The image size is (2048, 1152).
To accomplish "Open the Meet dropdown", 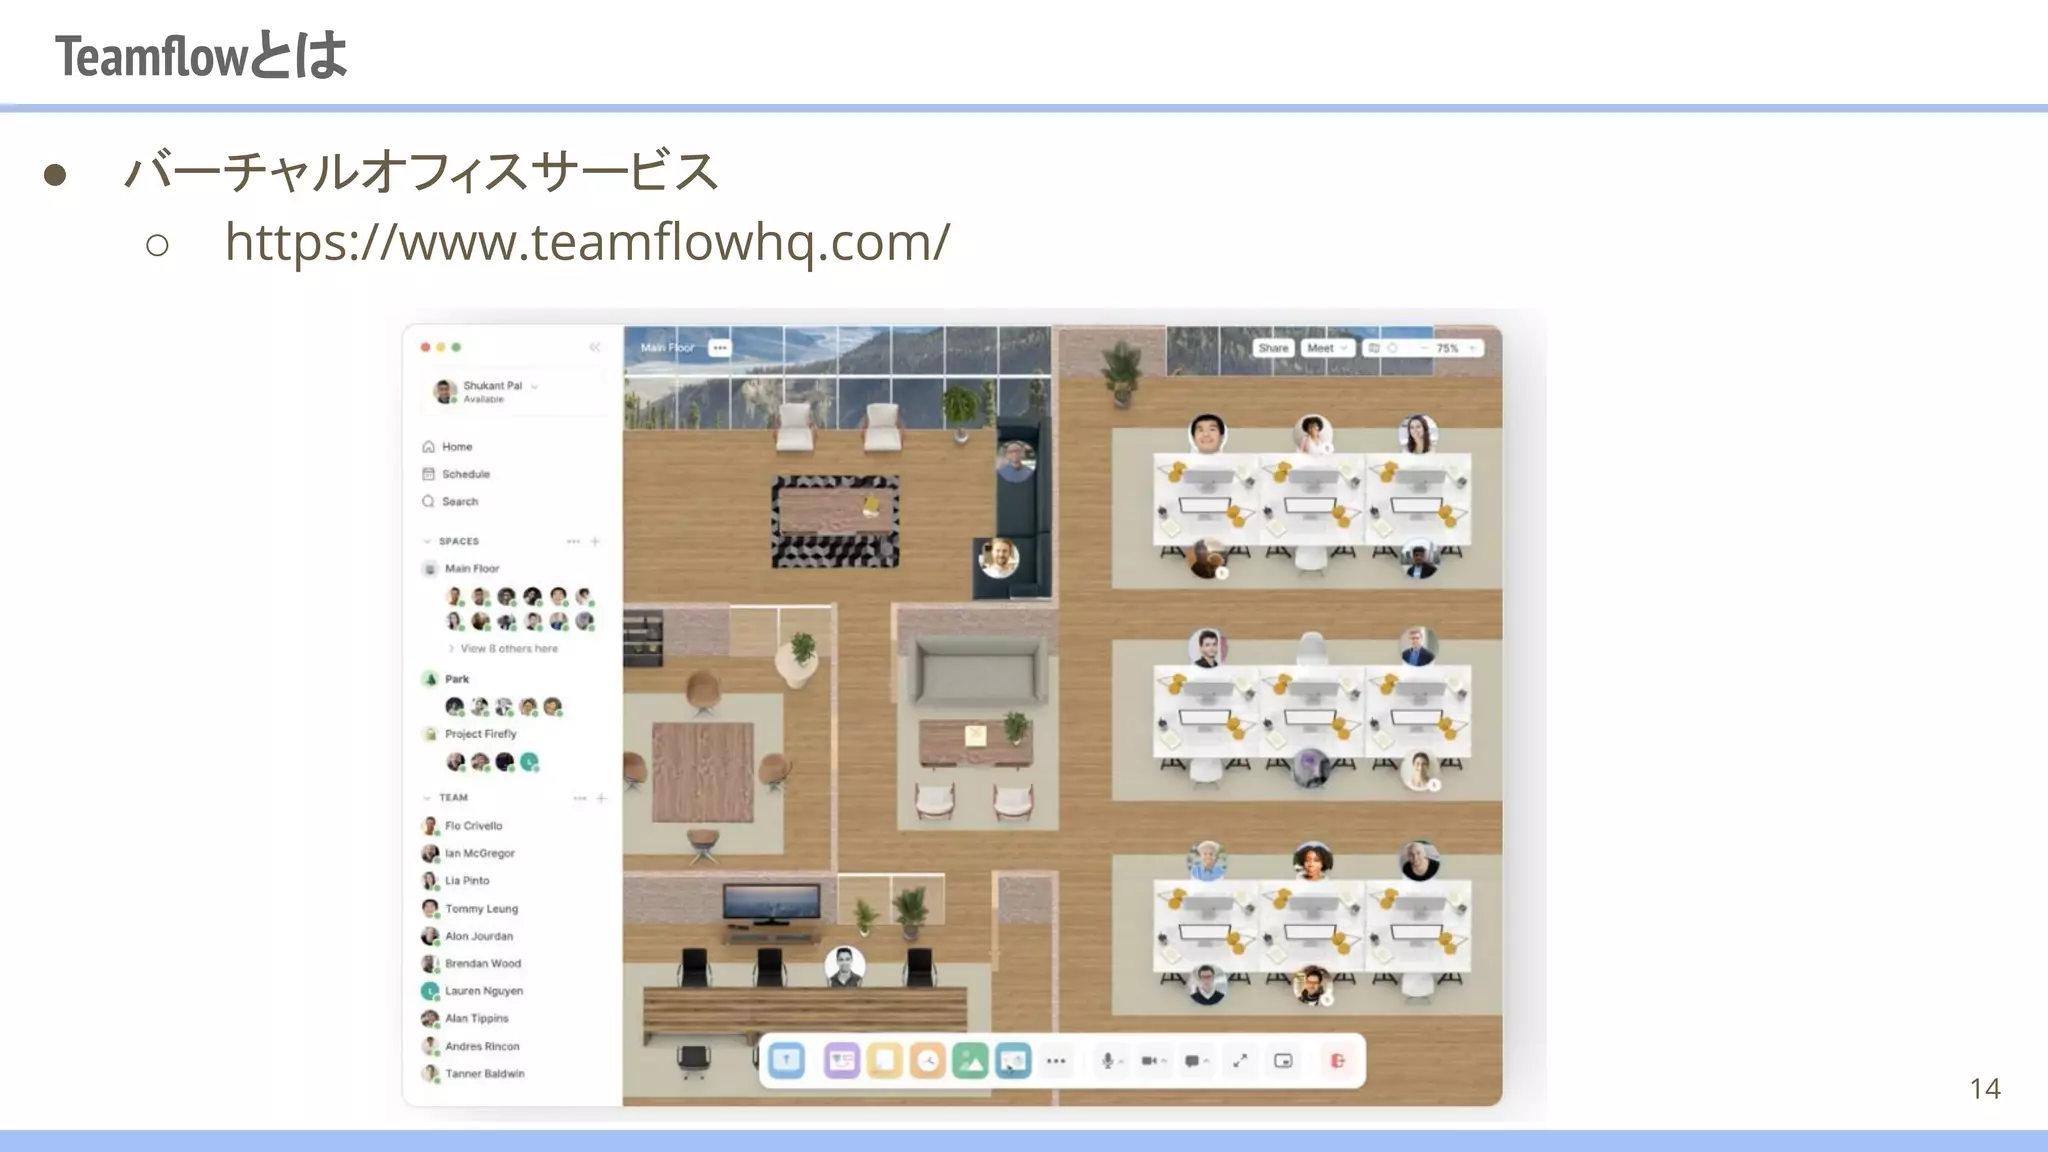I will point(1327,348).
